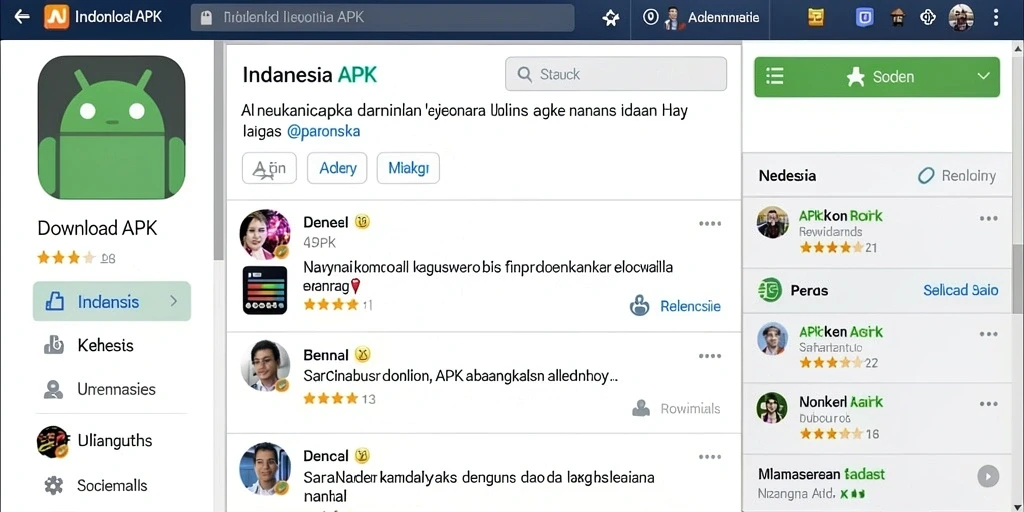Expand the Soden dropdown chevron

click(984, 76)
